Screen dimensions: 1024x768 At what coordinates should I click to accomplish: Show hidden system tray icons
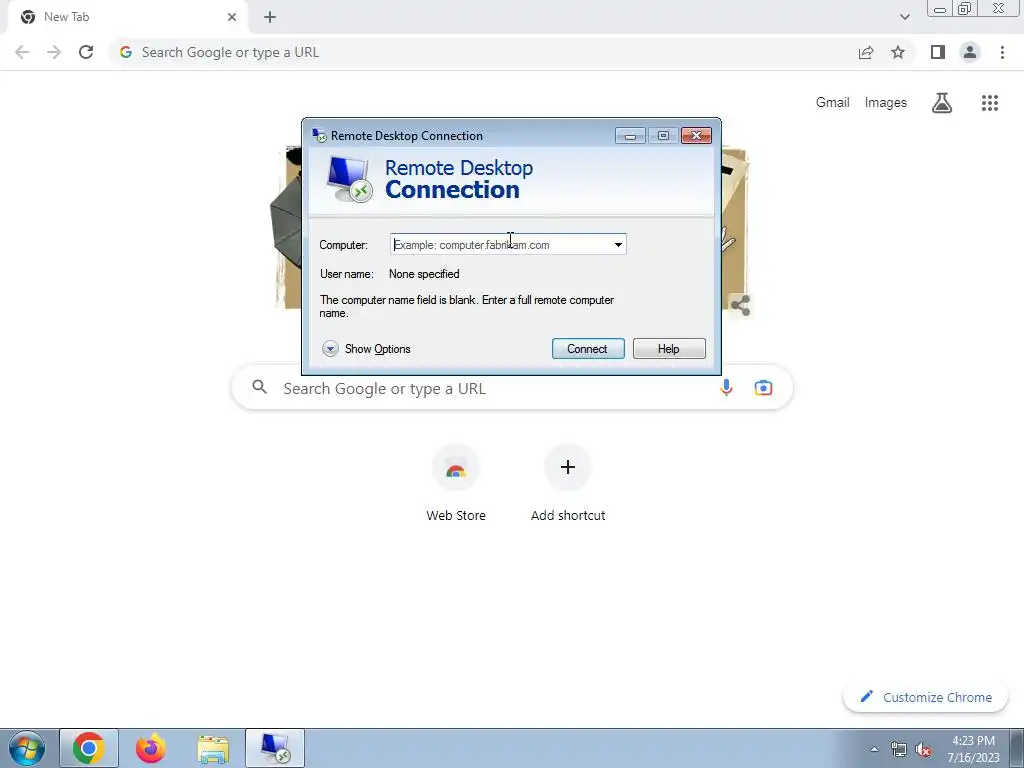pos(874,749)
